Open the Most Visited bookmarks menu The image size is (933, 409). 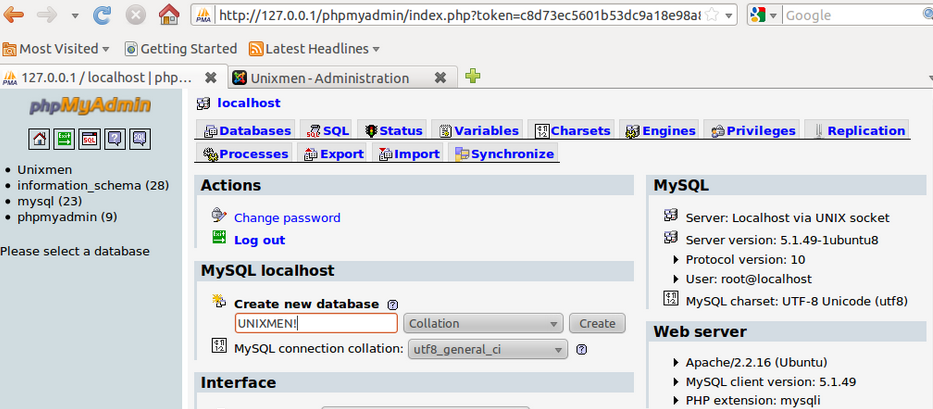tap(57, 49)
